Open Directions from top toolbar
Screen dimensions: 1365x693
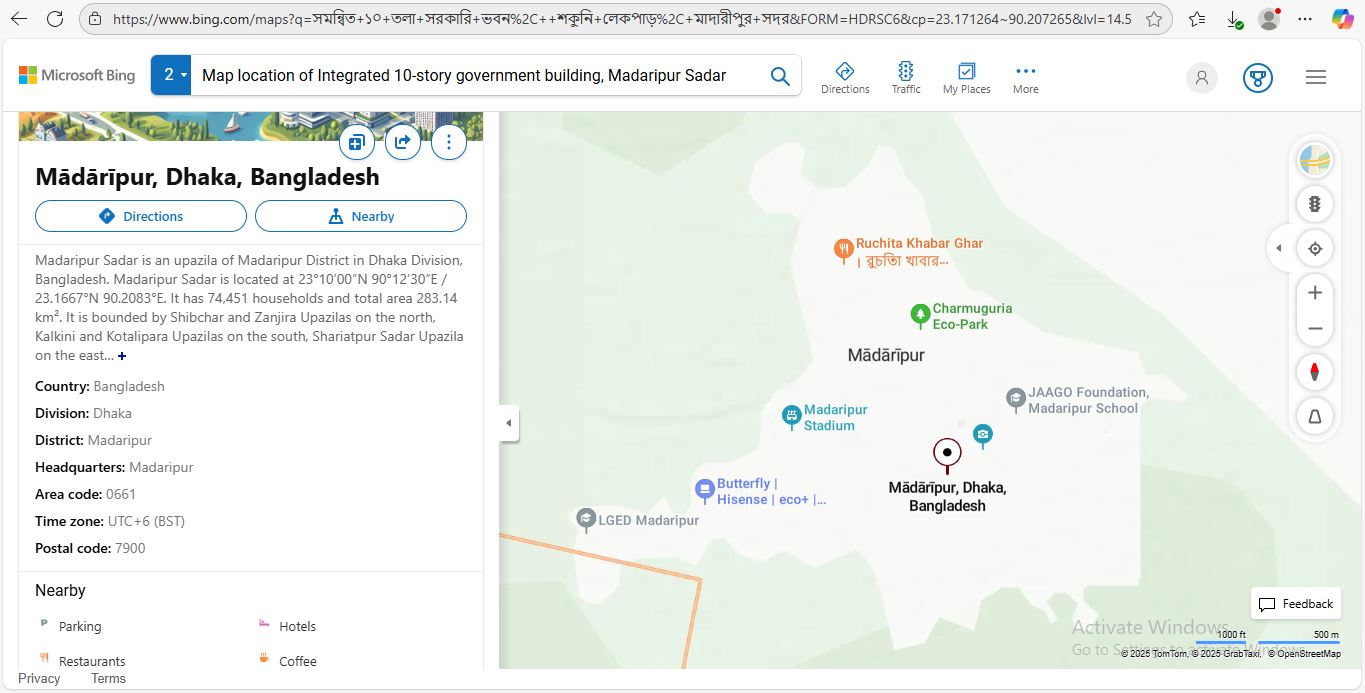(x=845, y=77)
